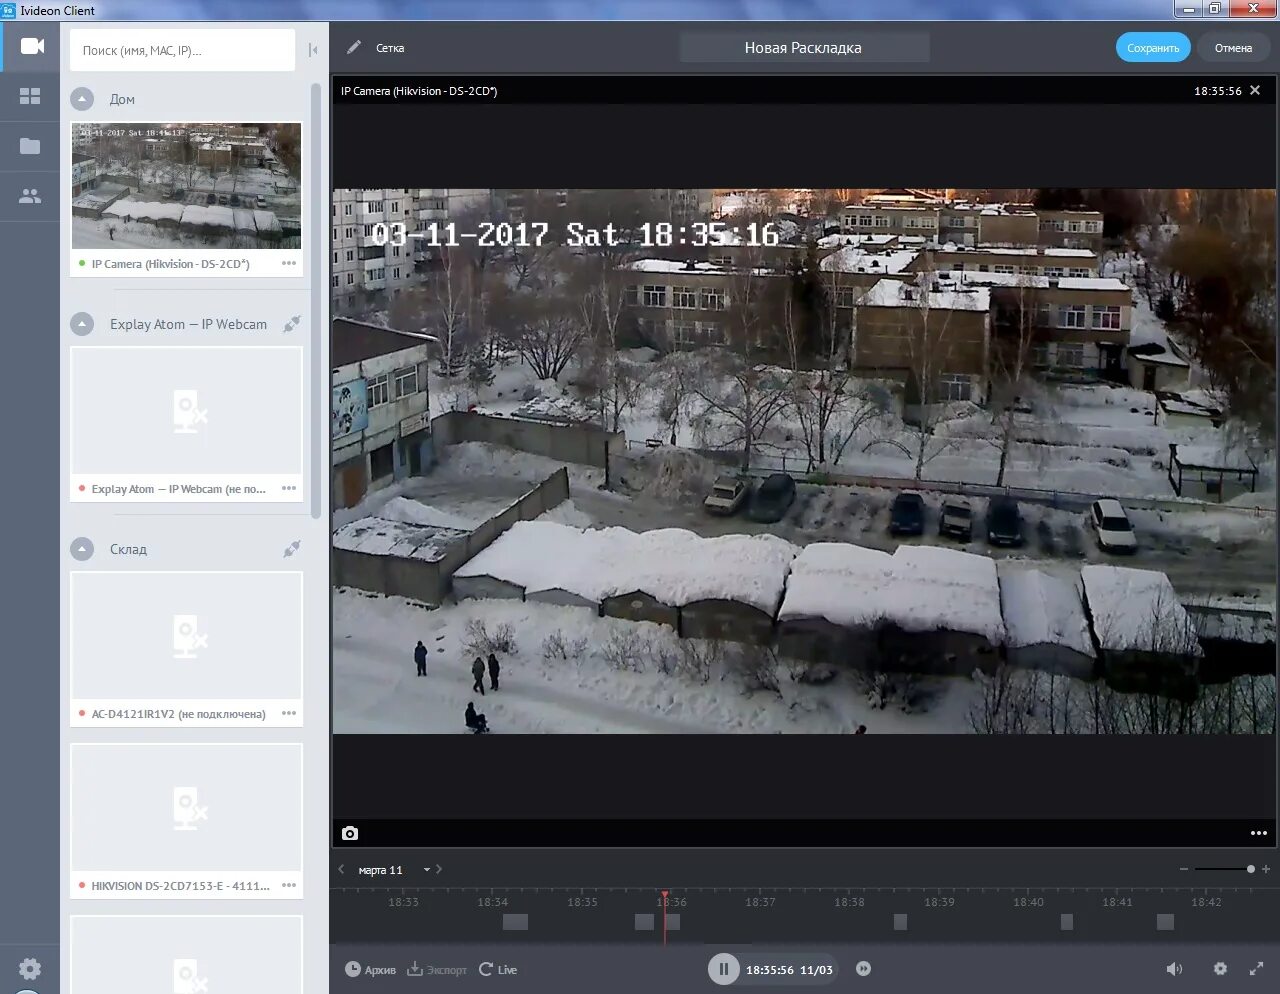Focus the camera search field
The image size is (1280, 994).
[x=182, y=50]
